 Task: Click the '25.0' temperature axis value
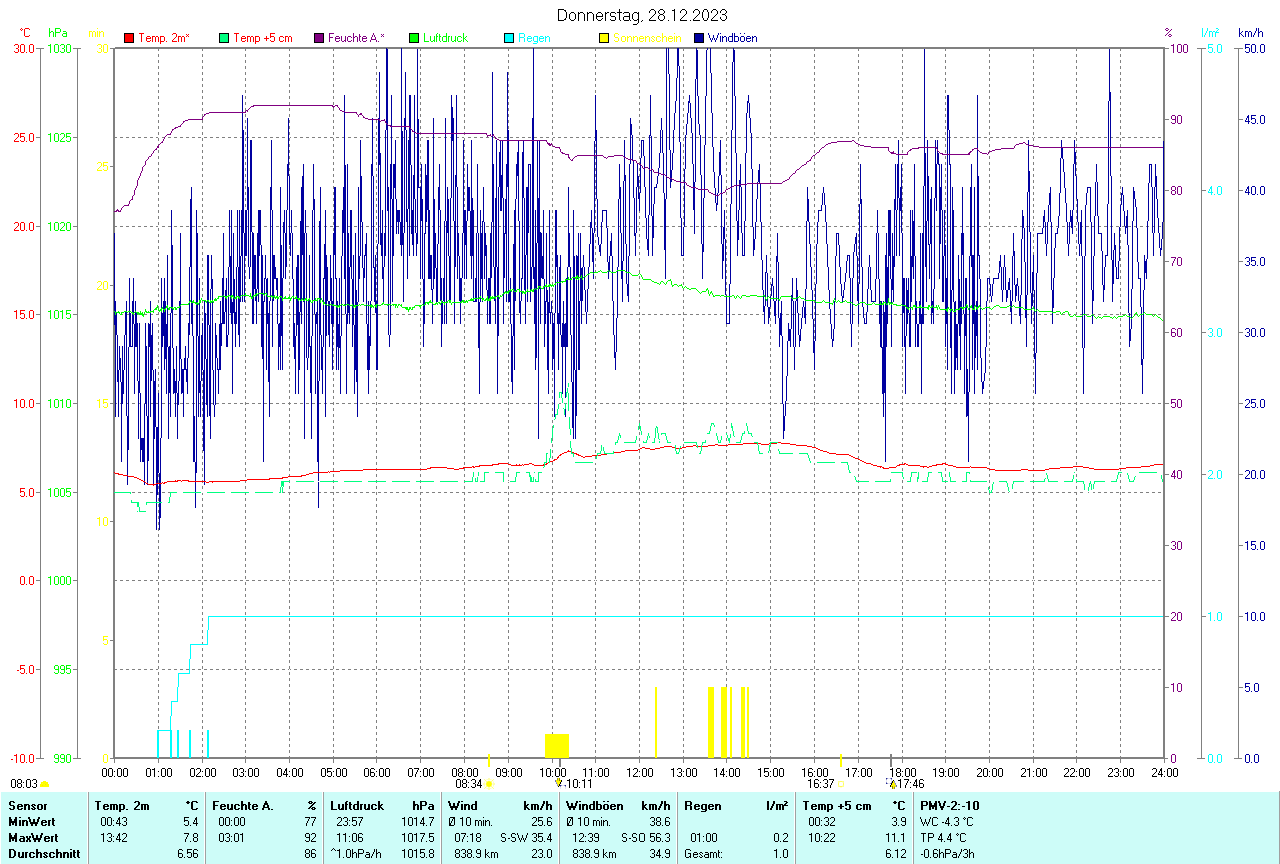23,137
